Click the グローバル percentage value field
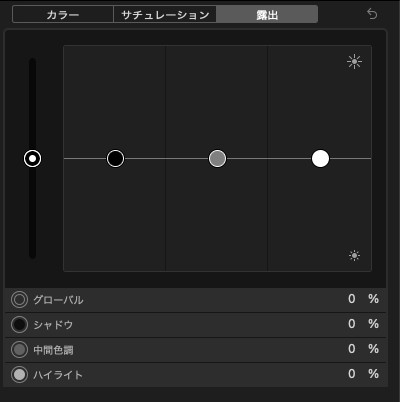Viewport: 400px width, 402px height. click(352, 299)
